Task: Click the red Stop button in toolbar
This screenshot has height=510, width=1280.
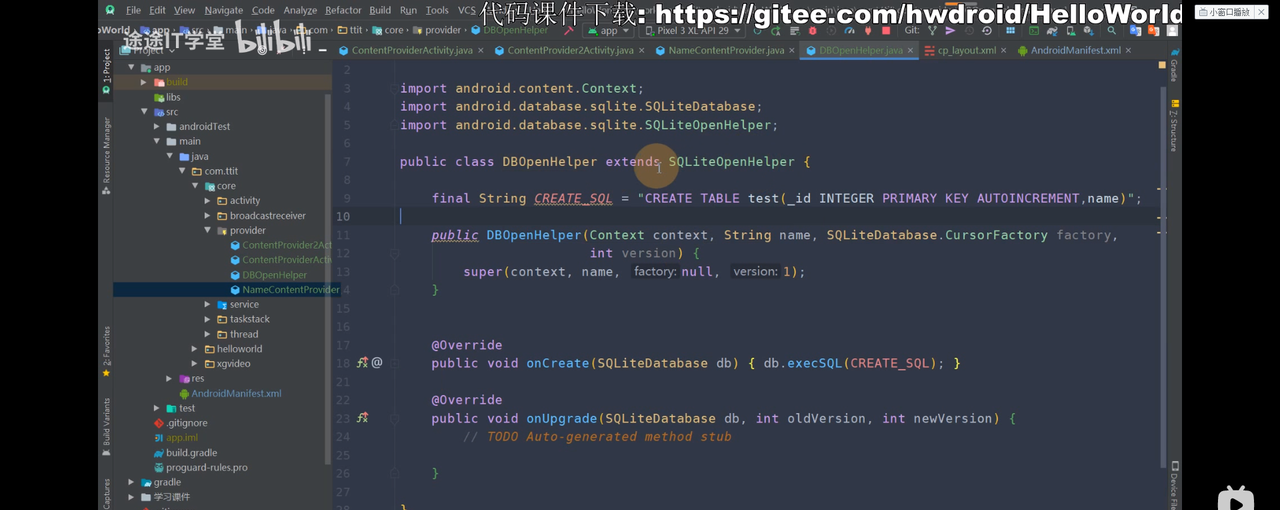Action: click(886, 30)
